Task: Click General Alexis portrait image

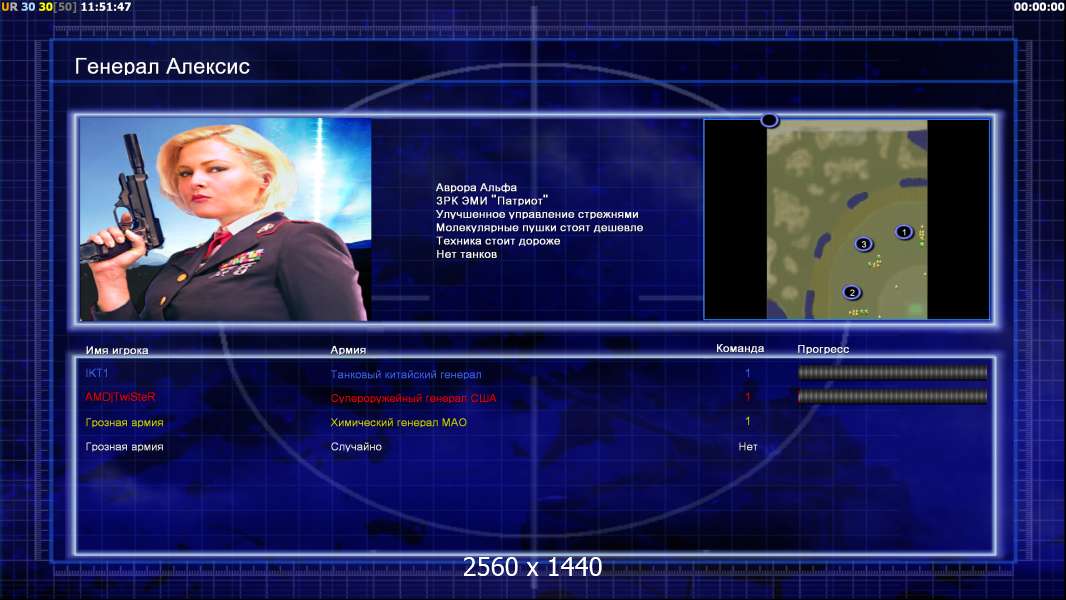Action: pos(225,219)
